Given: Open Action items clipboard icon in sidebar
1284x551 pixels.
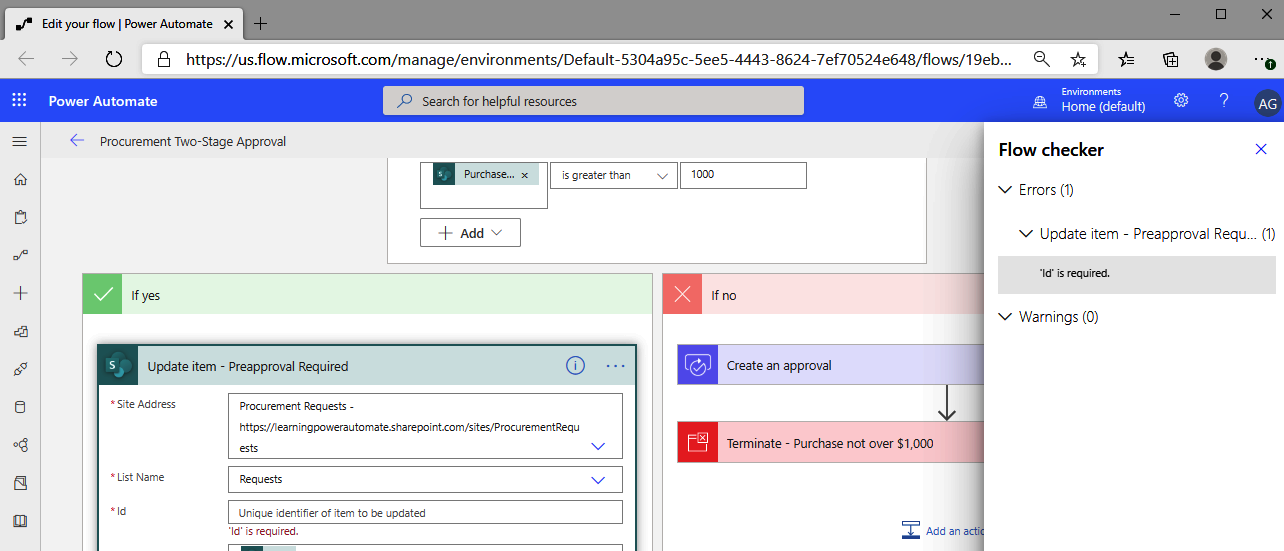Looking at the screenshot, I should click(19, 217).
